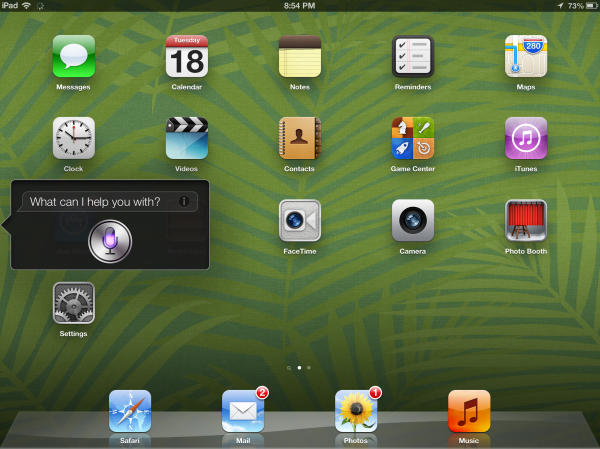Launch the Maps app

(526, 56)
